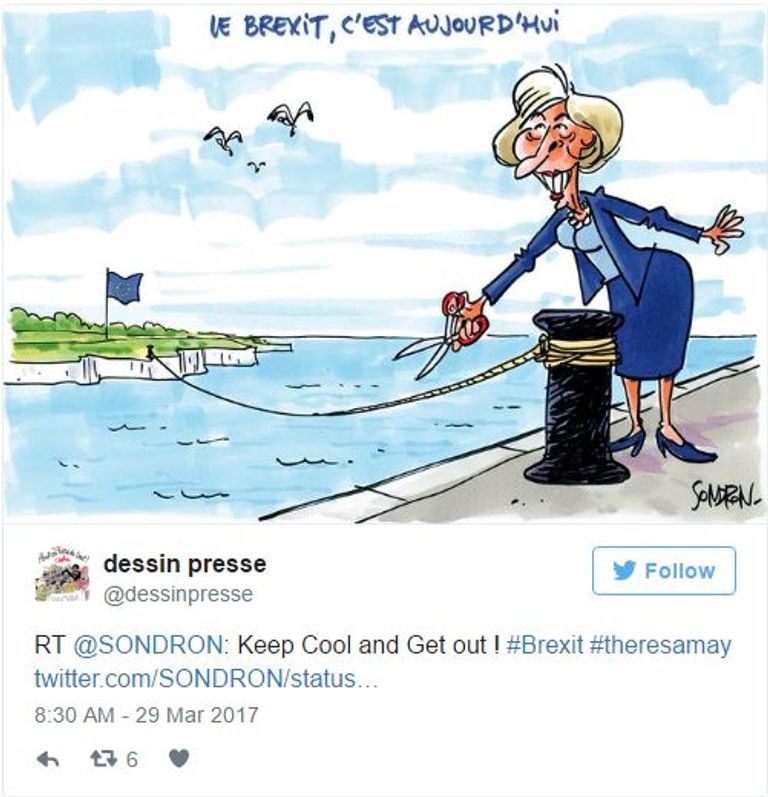768x797 pixels.
Task: Open the dessin presse display name
Action: pyautogui.click(x=185, y=564)
